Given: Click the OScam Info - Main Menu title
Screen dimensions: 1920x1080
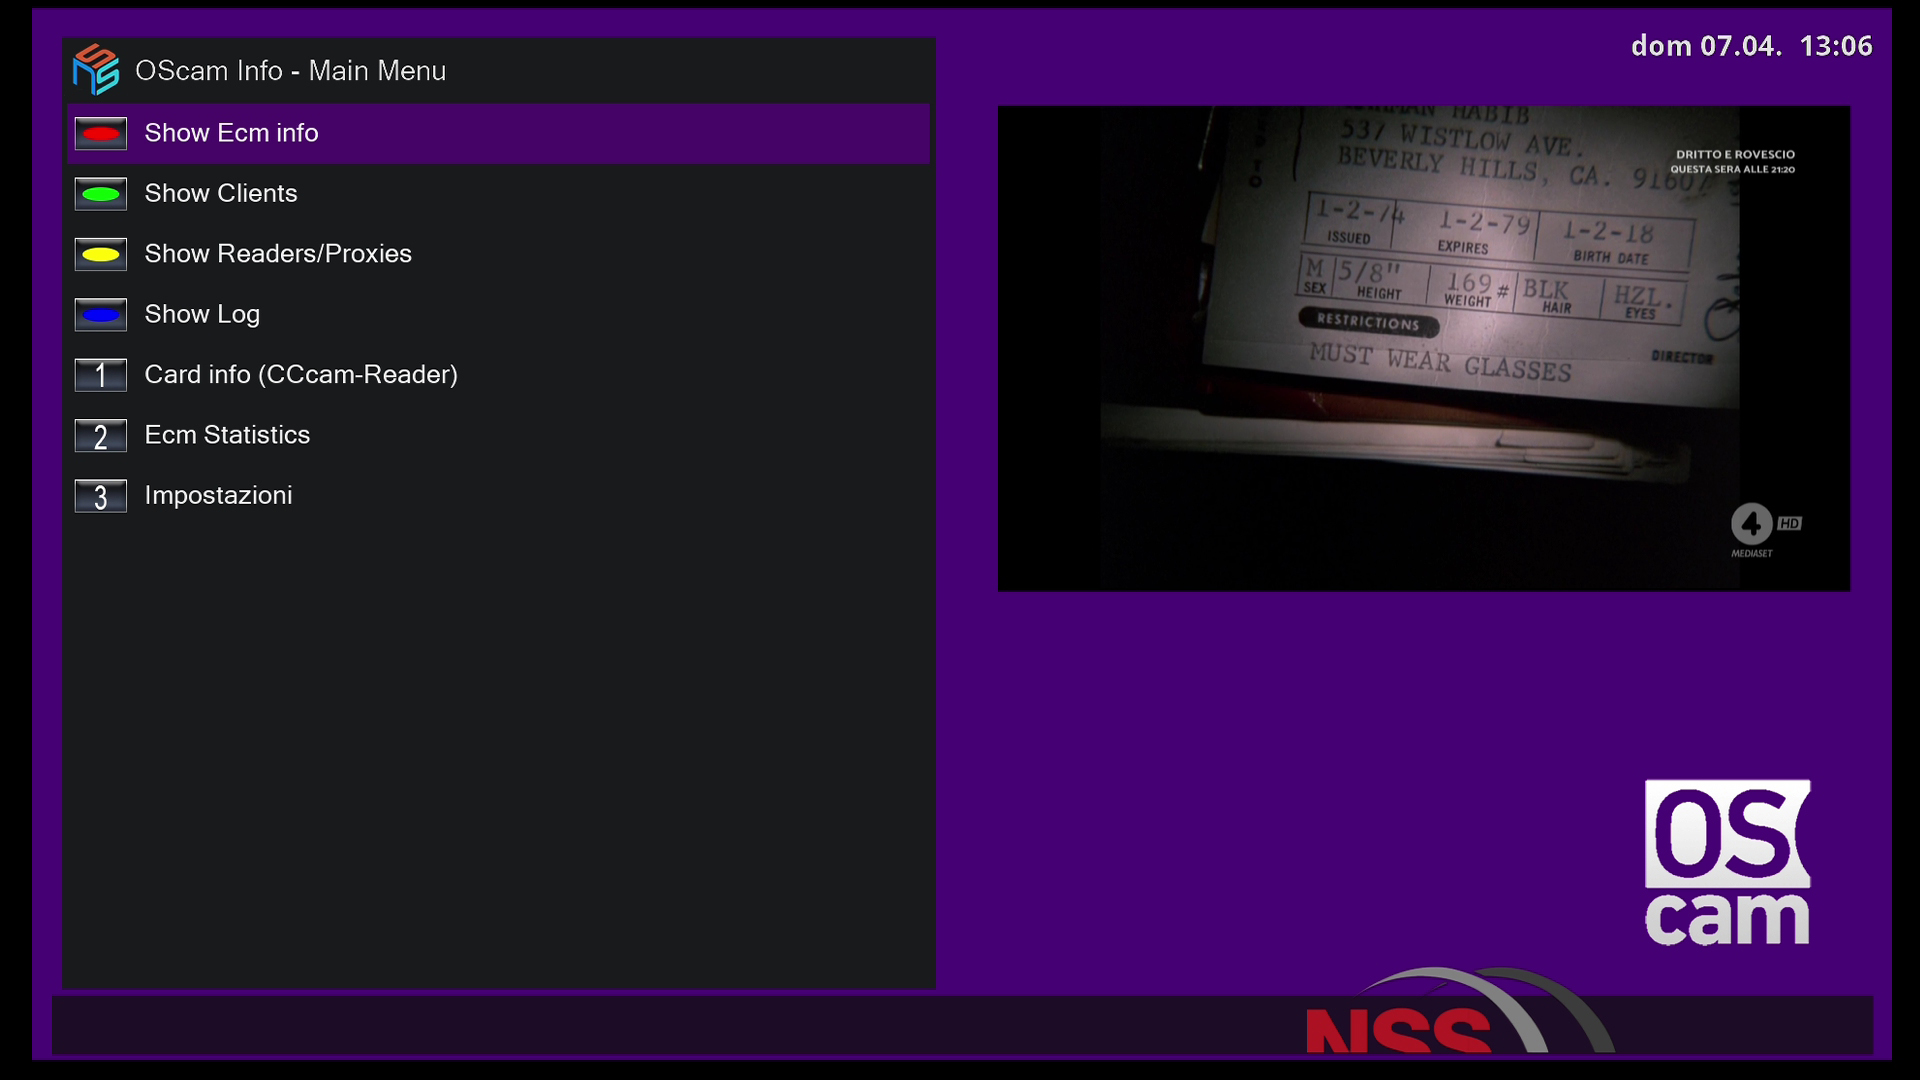Looking at the screenshot, I should (x=290, y=71).
